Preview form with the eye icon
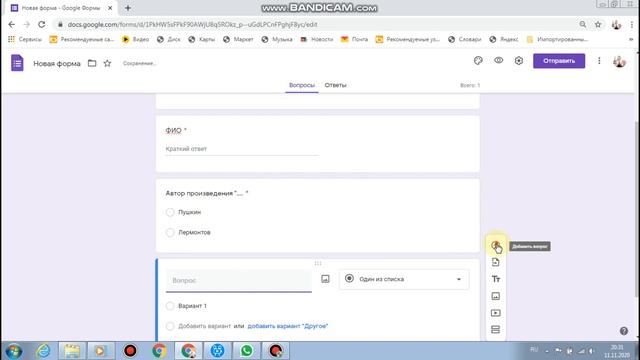 (498, 60)
